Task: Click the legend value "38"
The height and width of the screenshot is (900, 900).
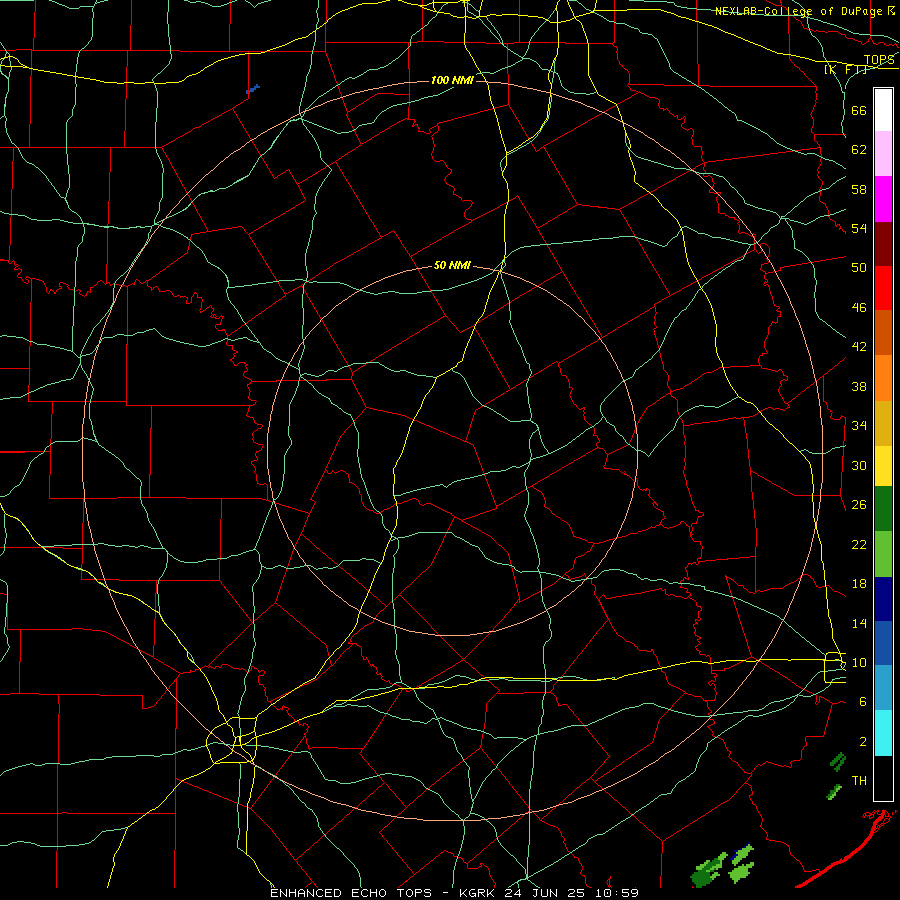Action: tap(859, 386)
